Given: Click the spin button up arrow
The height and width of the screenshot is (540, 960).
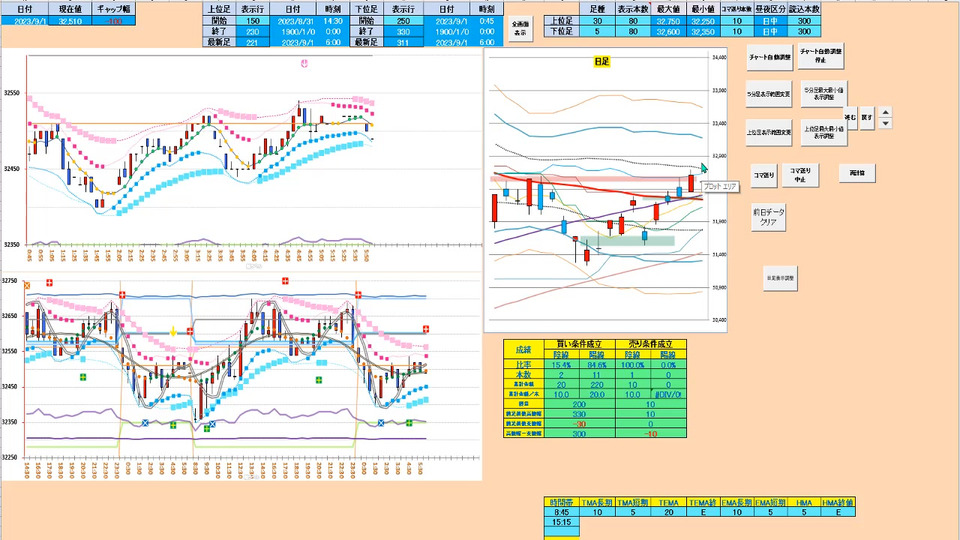Looking at the screenshot, I should (885, 112).
